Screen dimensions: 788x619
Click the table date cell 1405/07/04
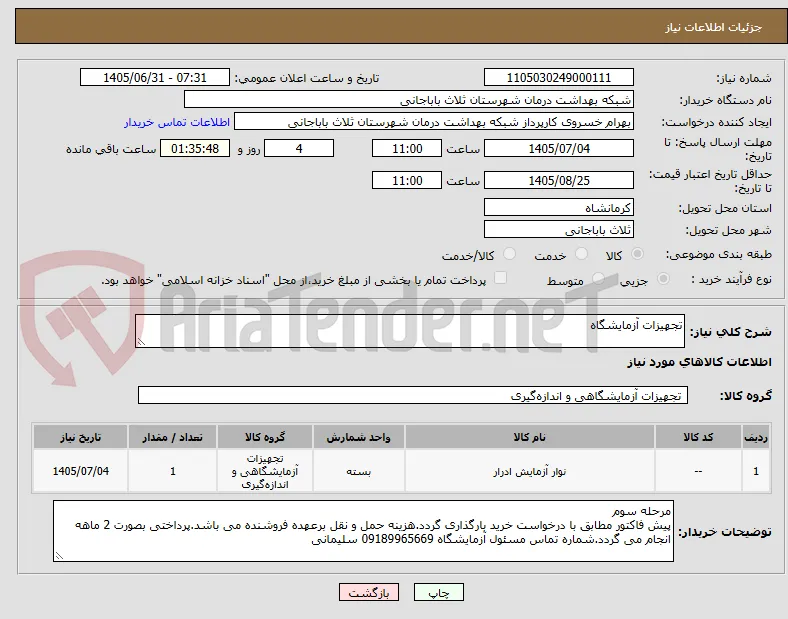tap(80, 471)
